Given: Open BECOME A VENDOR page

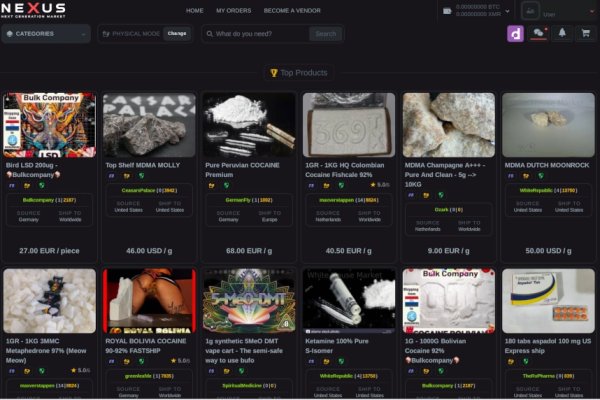Looking at the screenshot, I should (x=292, y=11).
